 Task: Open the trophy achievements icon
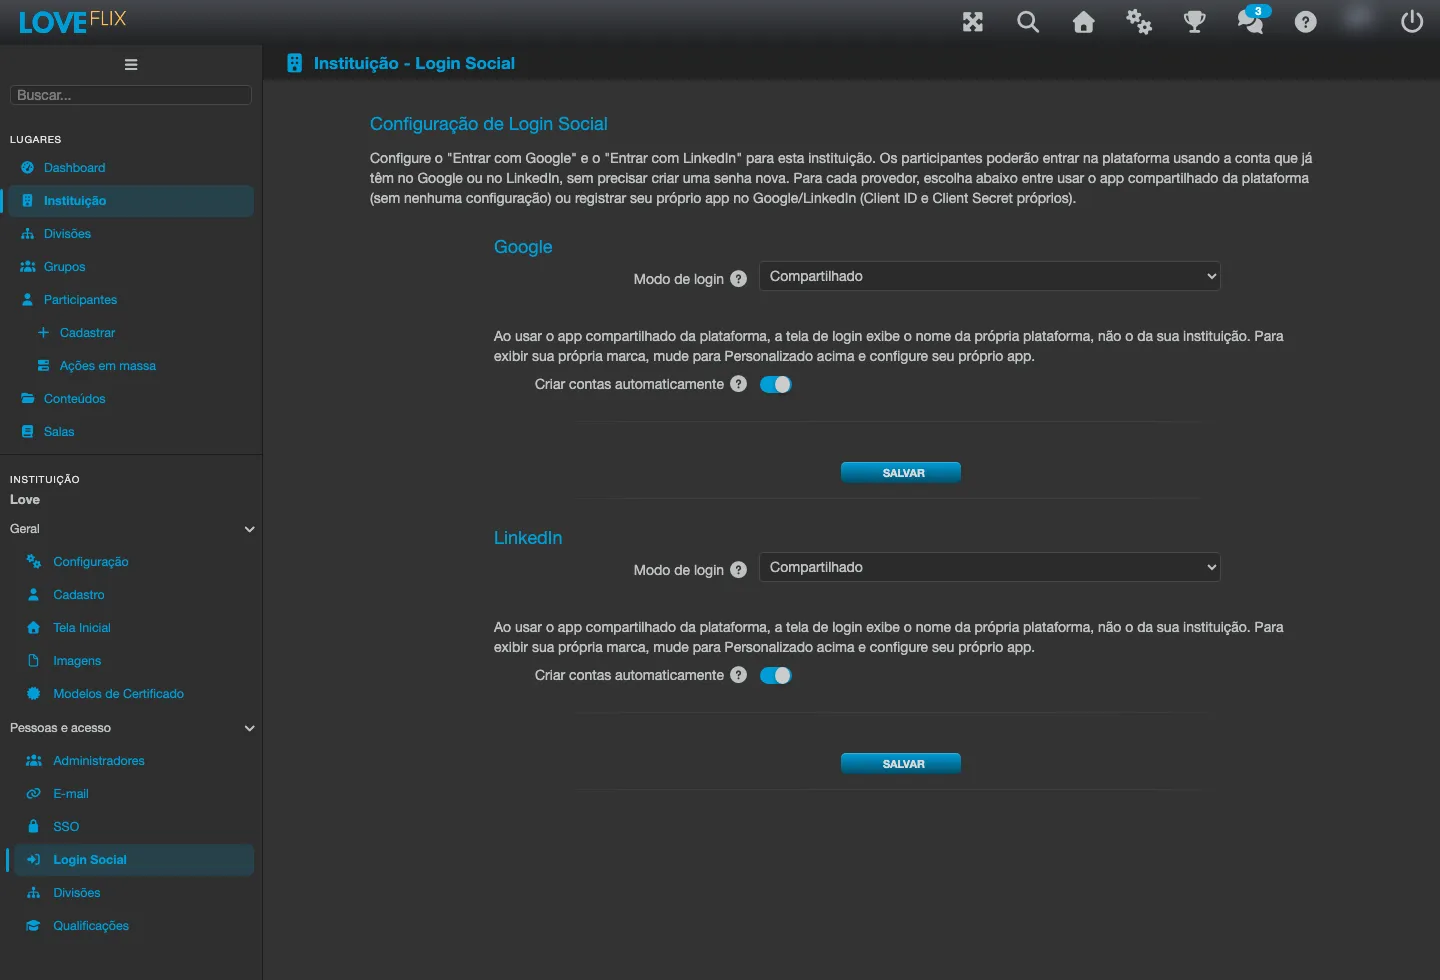[x=1195, y=22]
